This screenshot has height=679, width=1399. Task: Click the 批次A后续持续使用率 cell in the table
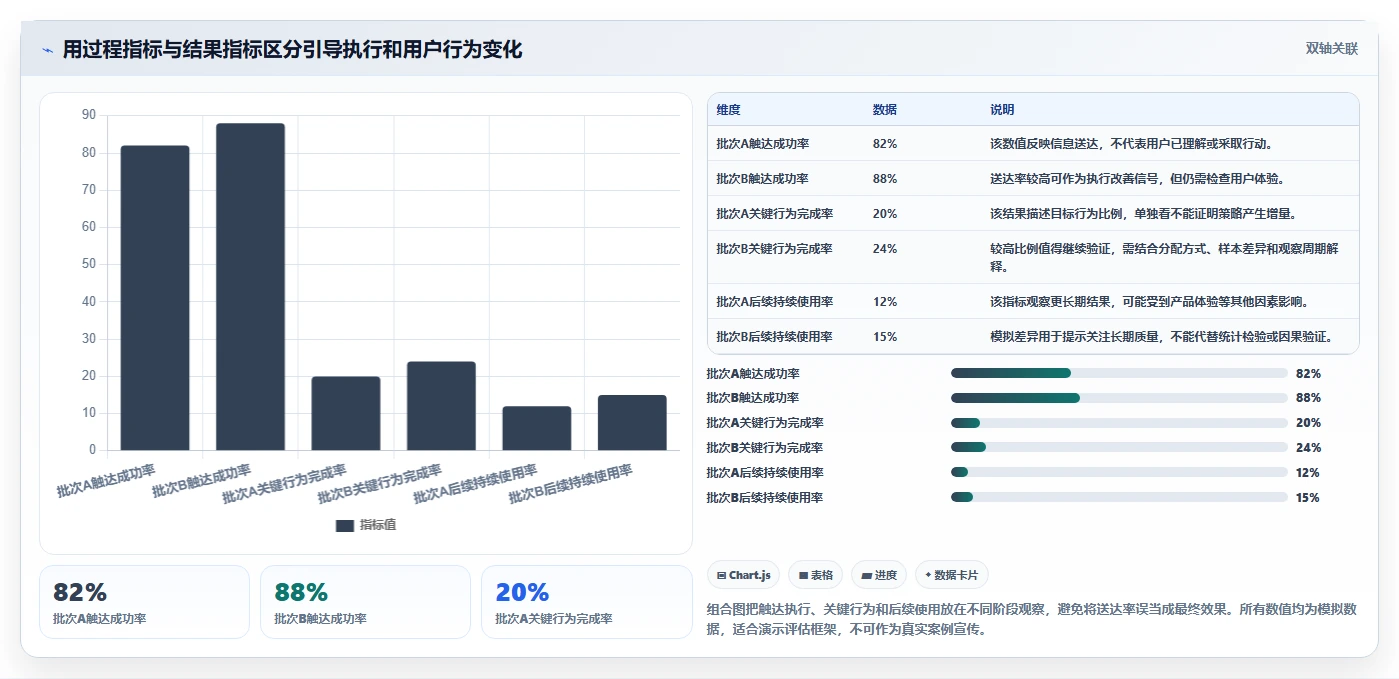tap(775, 302)
